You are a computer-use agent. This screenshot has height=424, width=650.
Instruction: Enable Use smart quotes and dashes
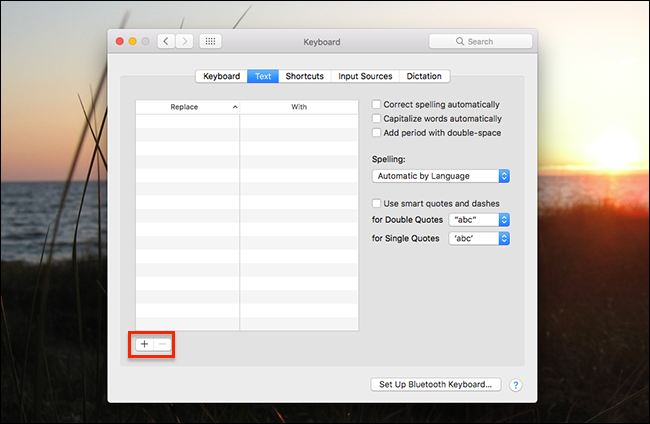[376, 204]
